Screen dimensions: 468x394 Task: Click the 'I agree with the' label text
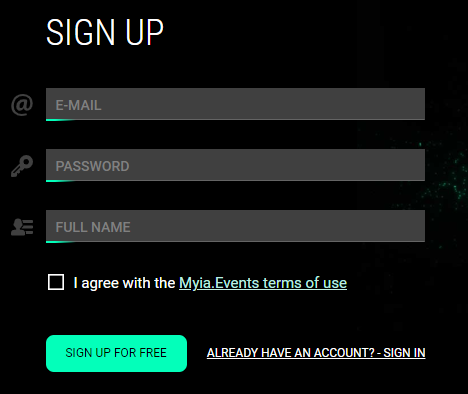(x=124, y=283)
